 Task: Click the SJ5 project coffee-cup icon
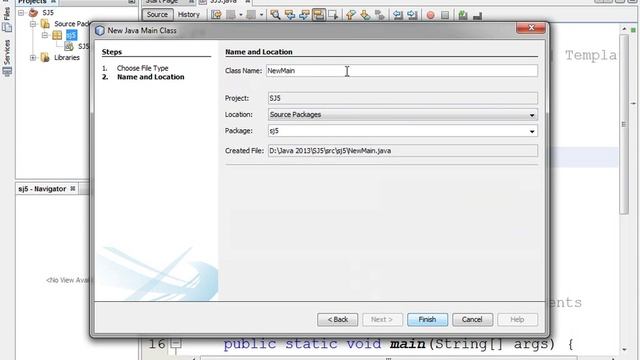(x=33, y=13)
